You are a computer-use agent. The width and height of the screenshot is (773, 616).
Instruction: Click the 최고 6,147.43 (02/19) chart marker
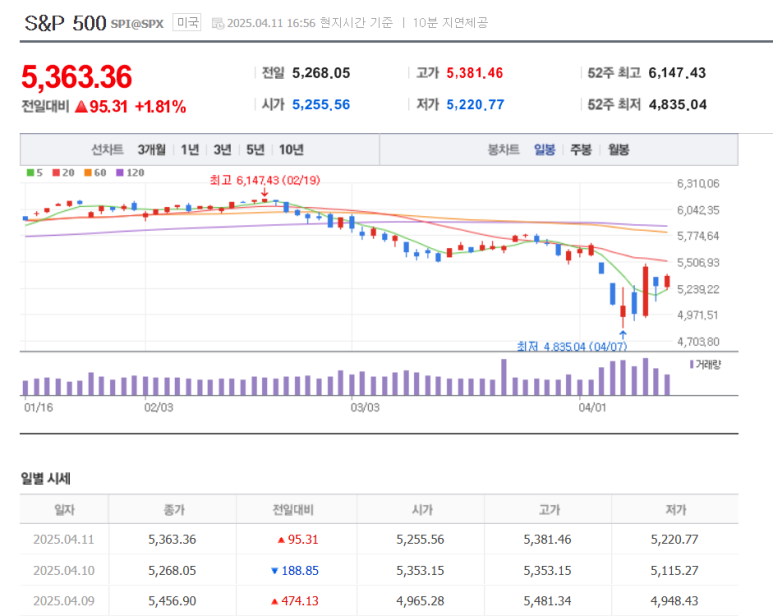pyautogui.click(x=265, y=180)
